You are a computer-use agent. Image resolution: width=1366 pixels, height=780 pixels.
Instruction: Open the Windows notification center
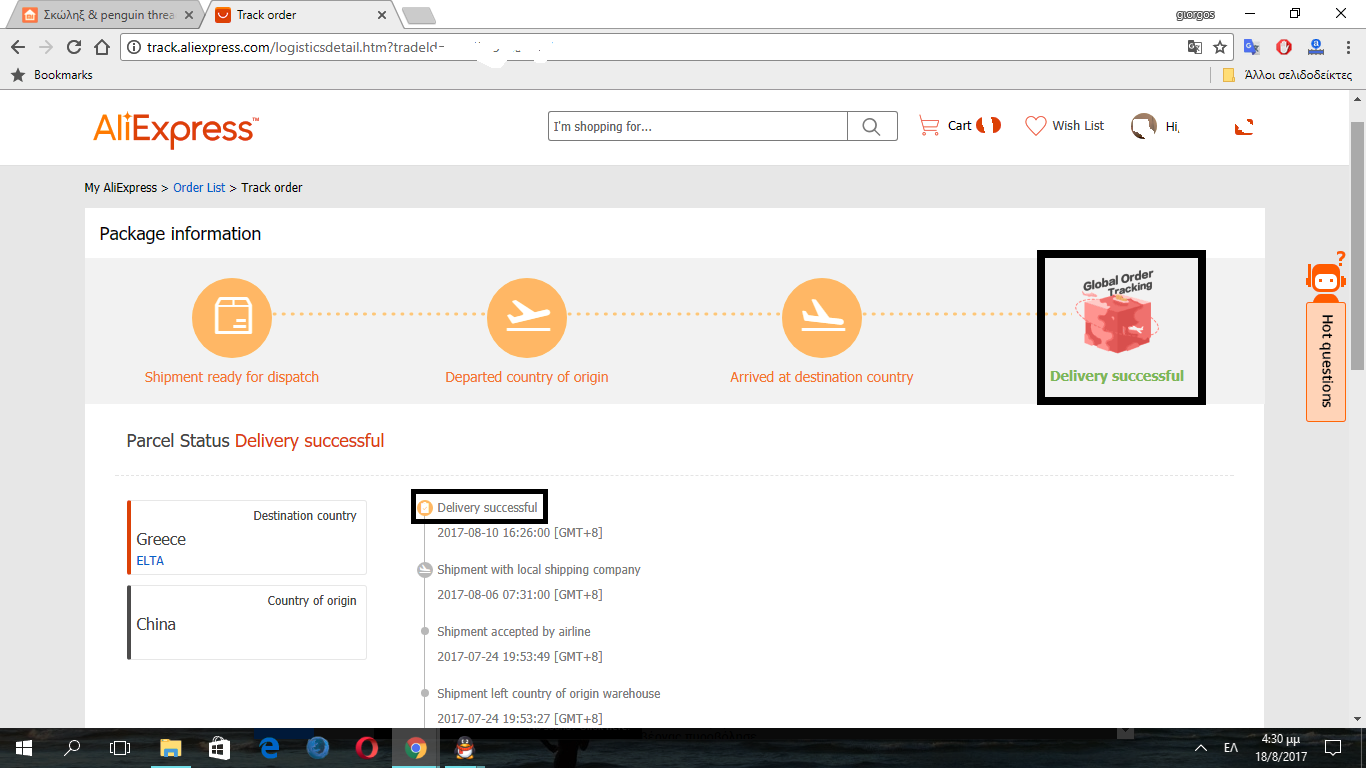(x=1332, y=748)
